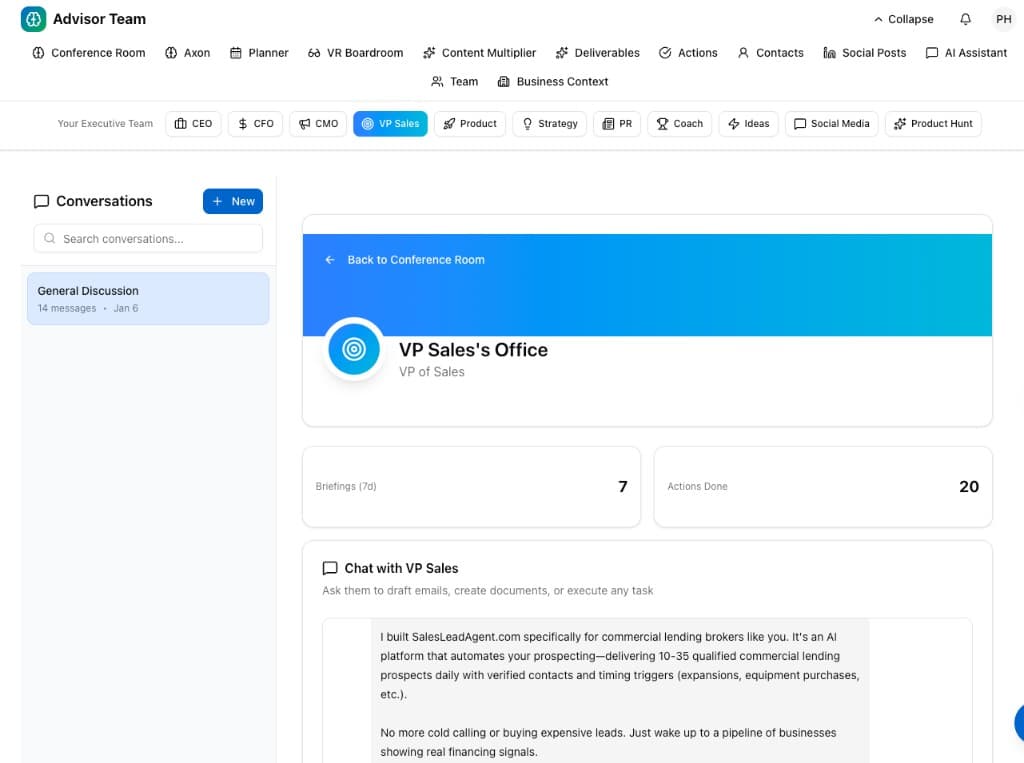Open the PH user avatar menu

1004,19
